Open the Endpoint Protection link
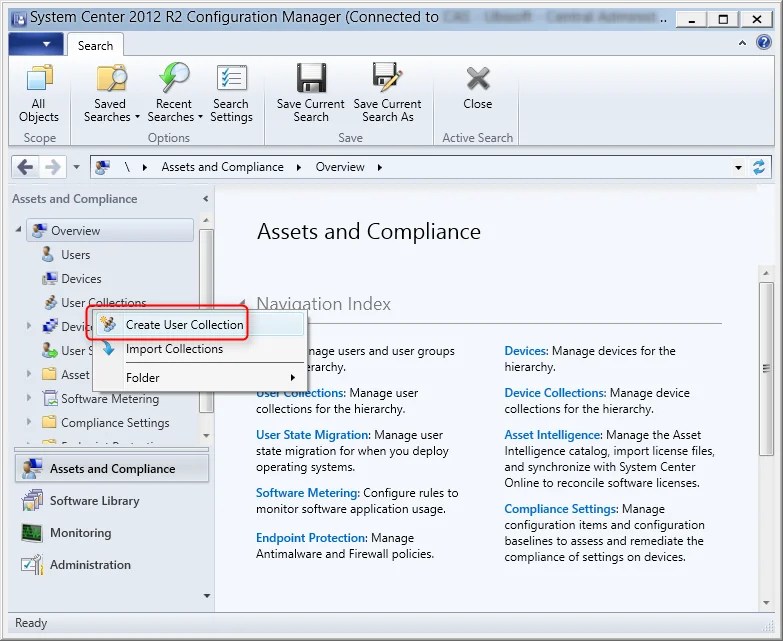This screenshot has height=641, width=783. coord(311,538)
